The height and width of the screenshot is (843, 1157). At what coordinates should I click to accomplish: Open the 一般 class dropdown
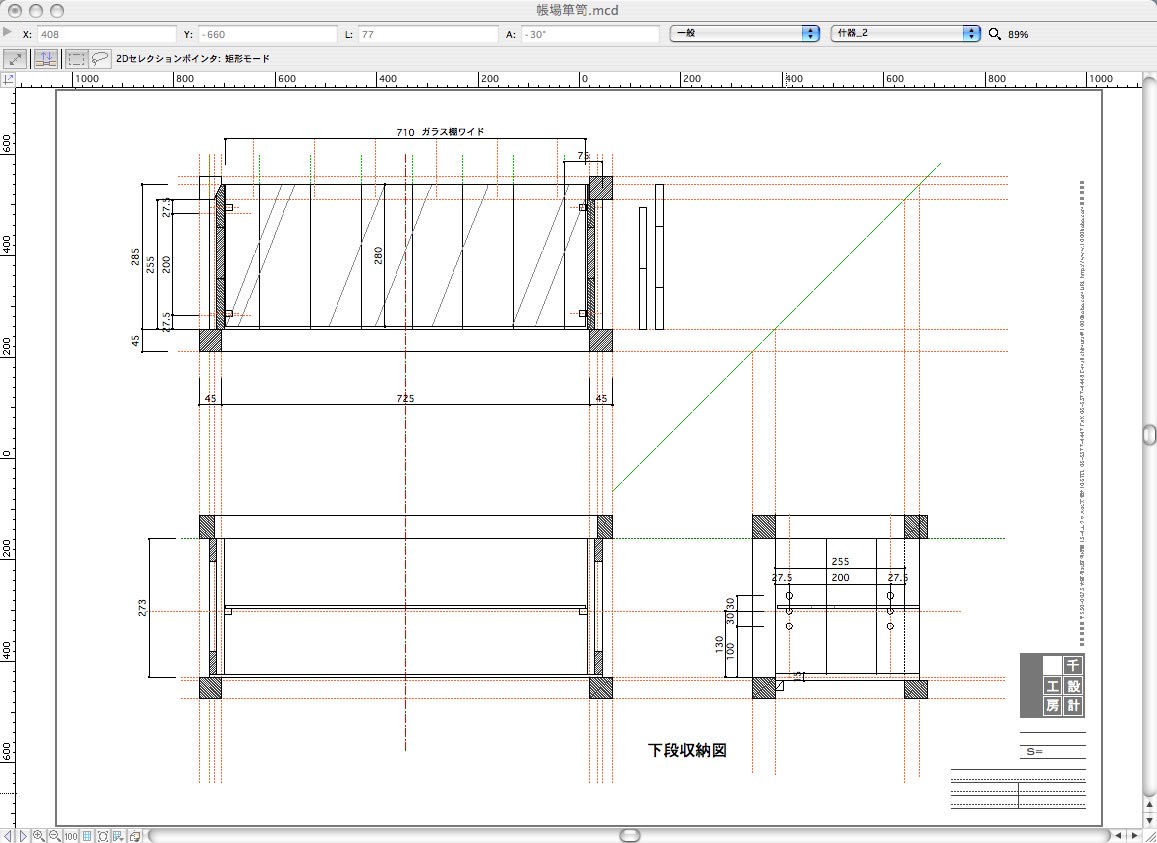(745, 33)
